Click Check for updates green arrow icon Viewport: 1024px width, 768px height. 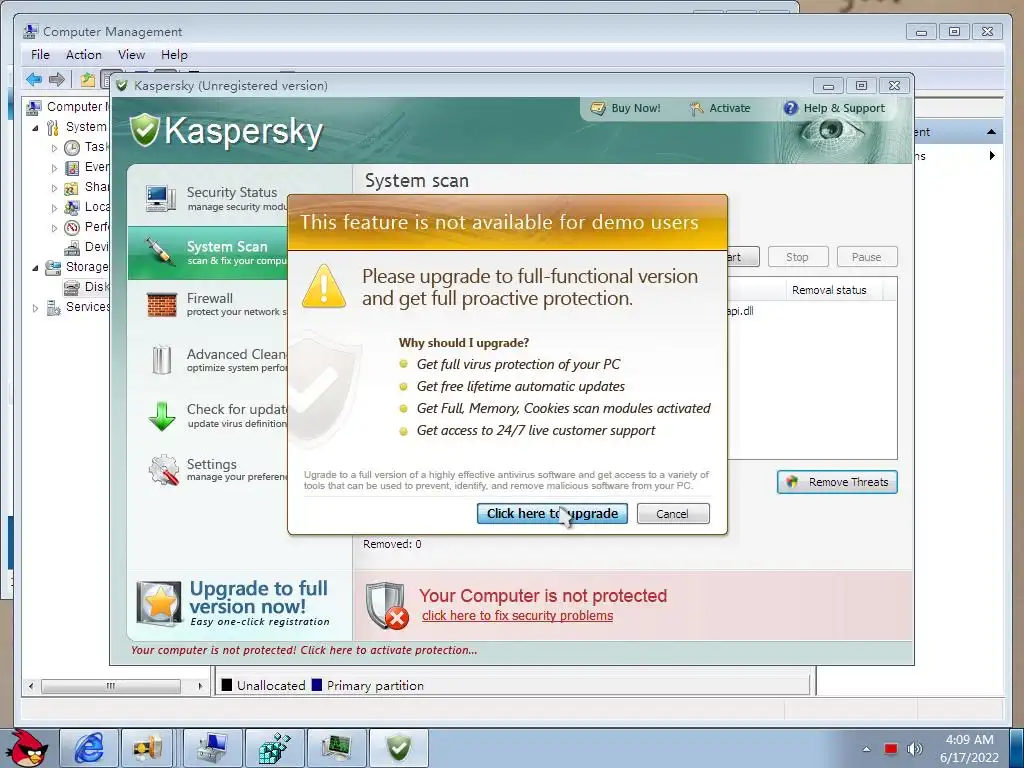[161, 416]
